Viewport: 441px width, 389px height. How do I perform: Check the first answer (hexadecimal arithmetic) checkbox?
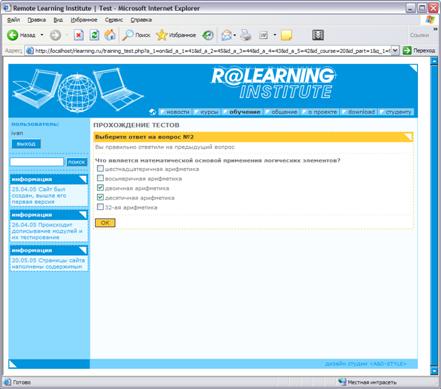coord(100,169)
